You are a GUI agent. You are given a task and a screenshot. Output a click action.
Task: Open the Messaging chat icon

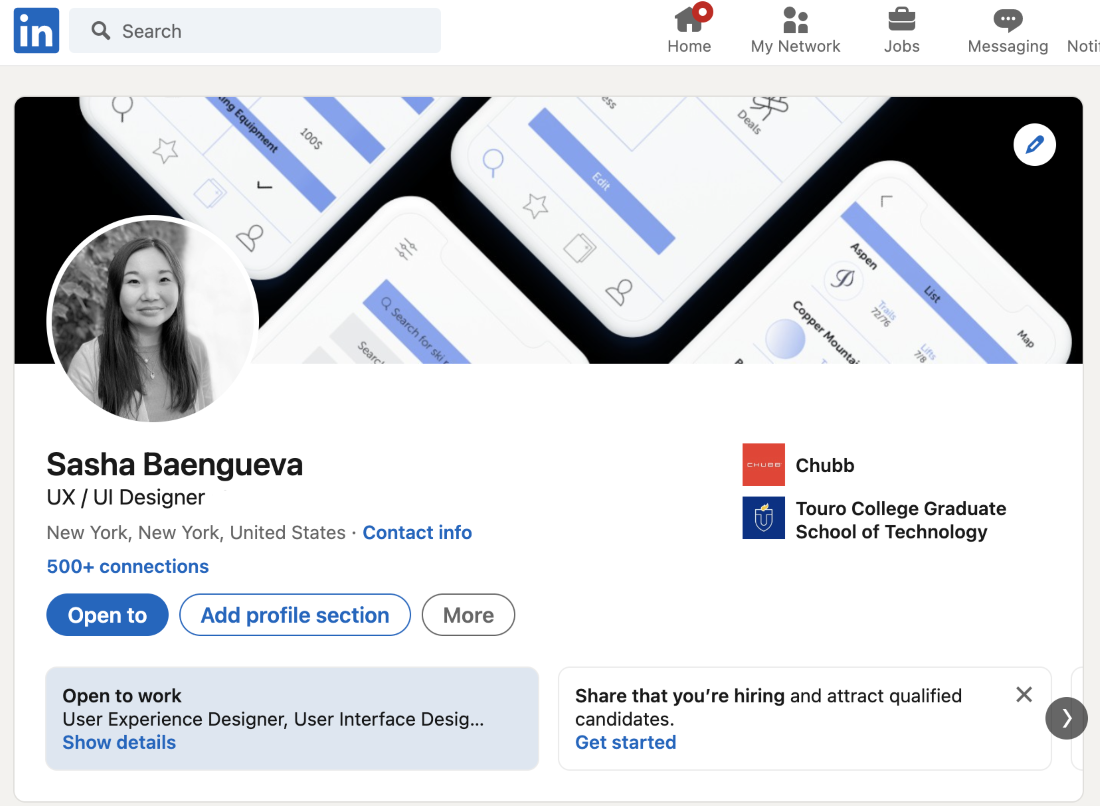point(1007,20)
